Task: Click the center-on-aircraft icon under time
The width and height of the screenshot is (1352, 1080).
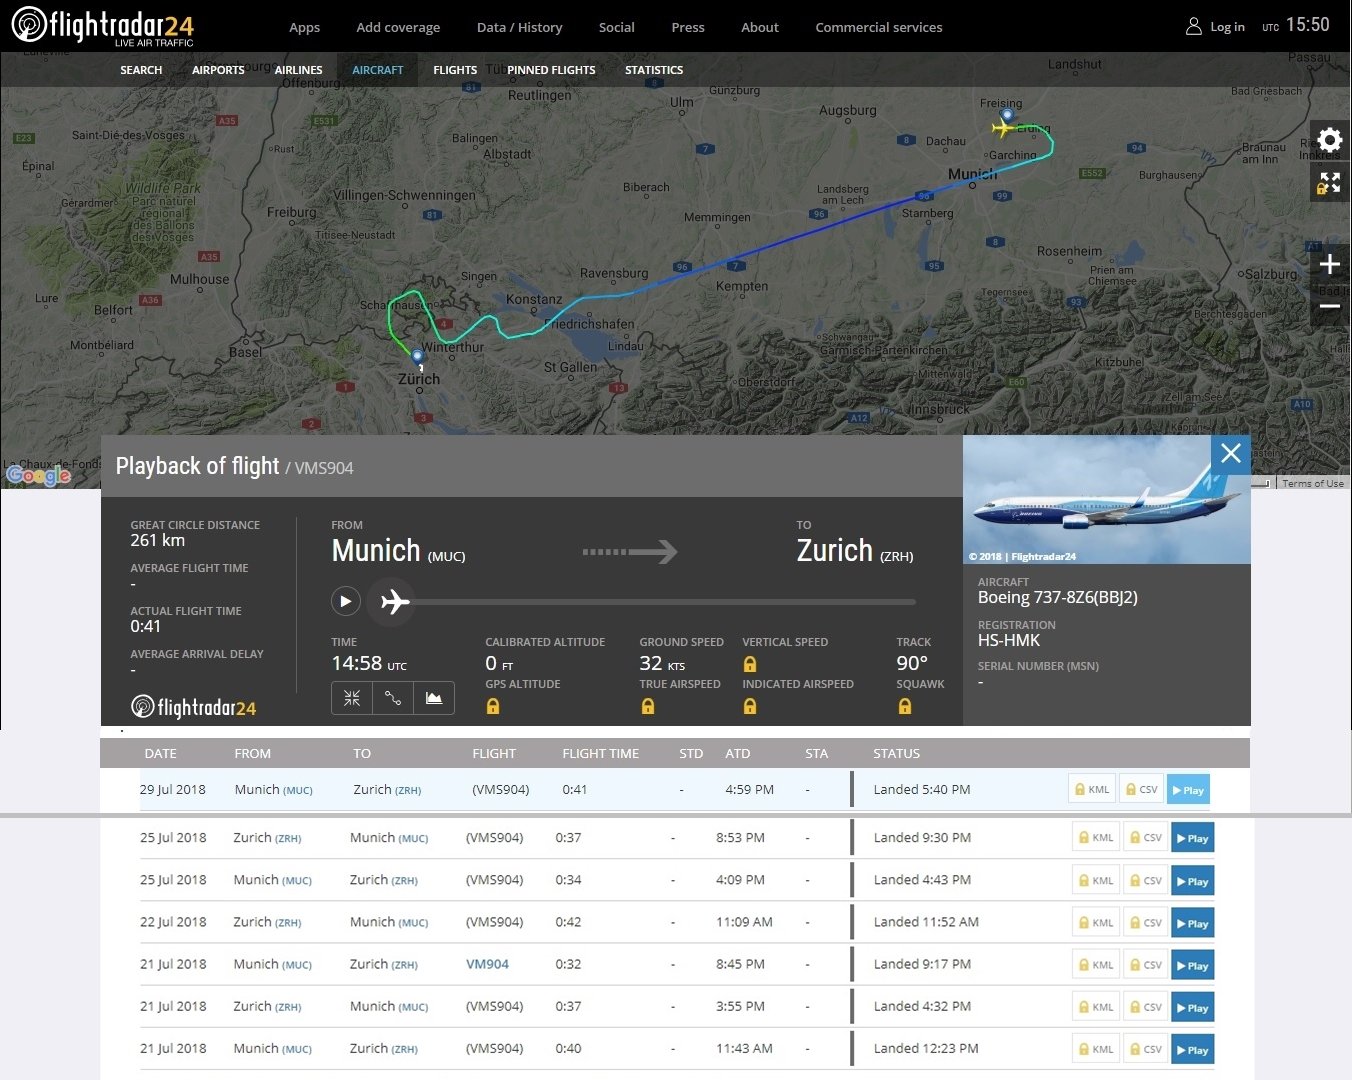Action: [x=352, y=698]
